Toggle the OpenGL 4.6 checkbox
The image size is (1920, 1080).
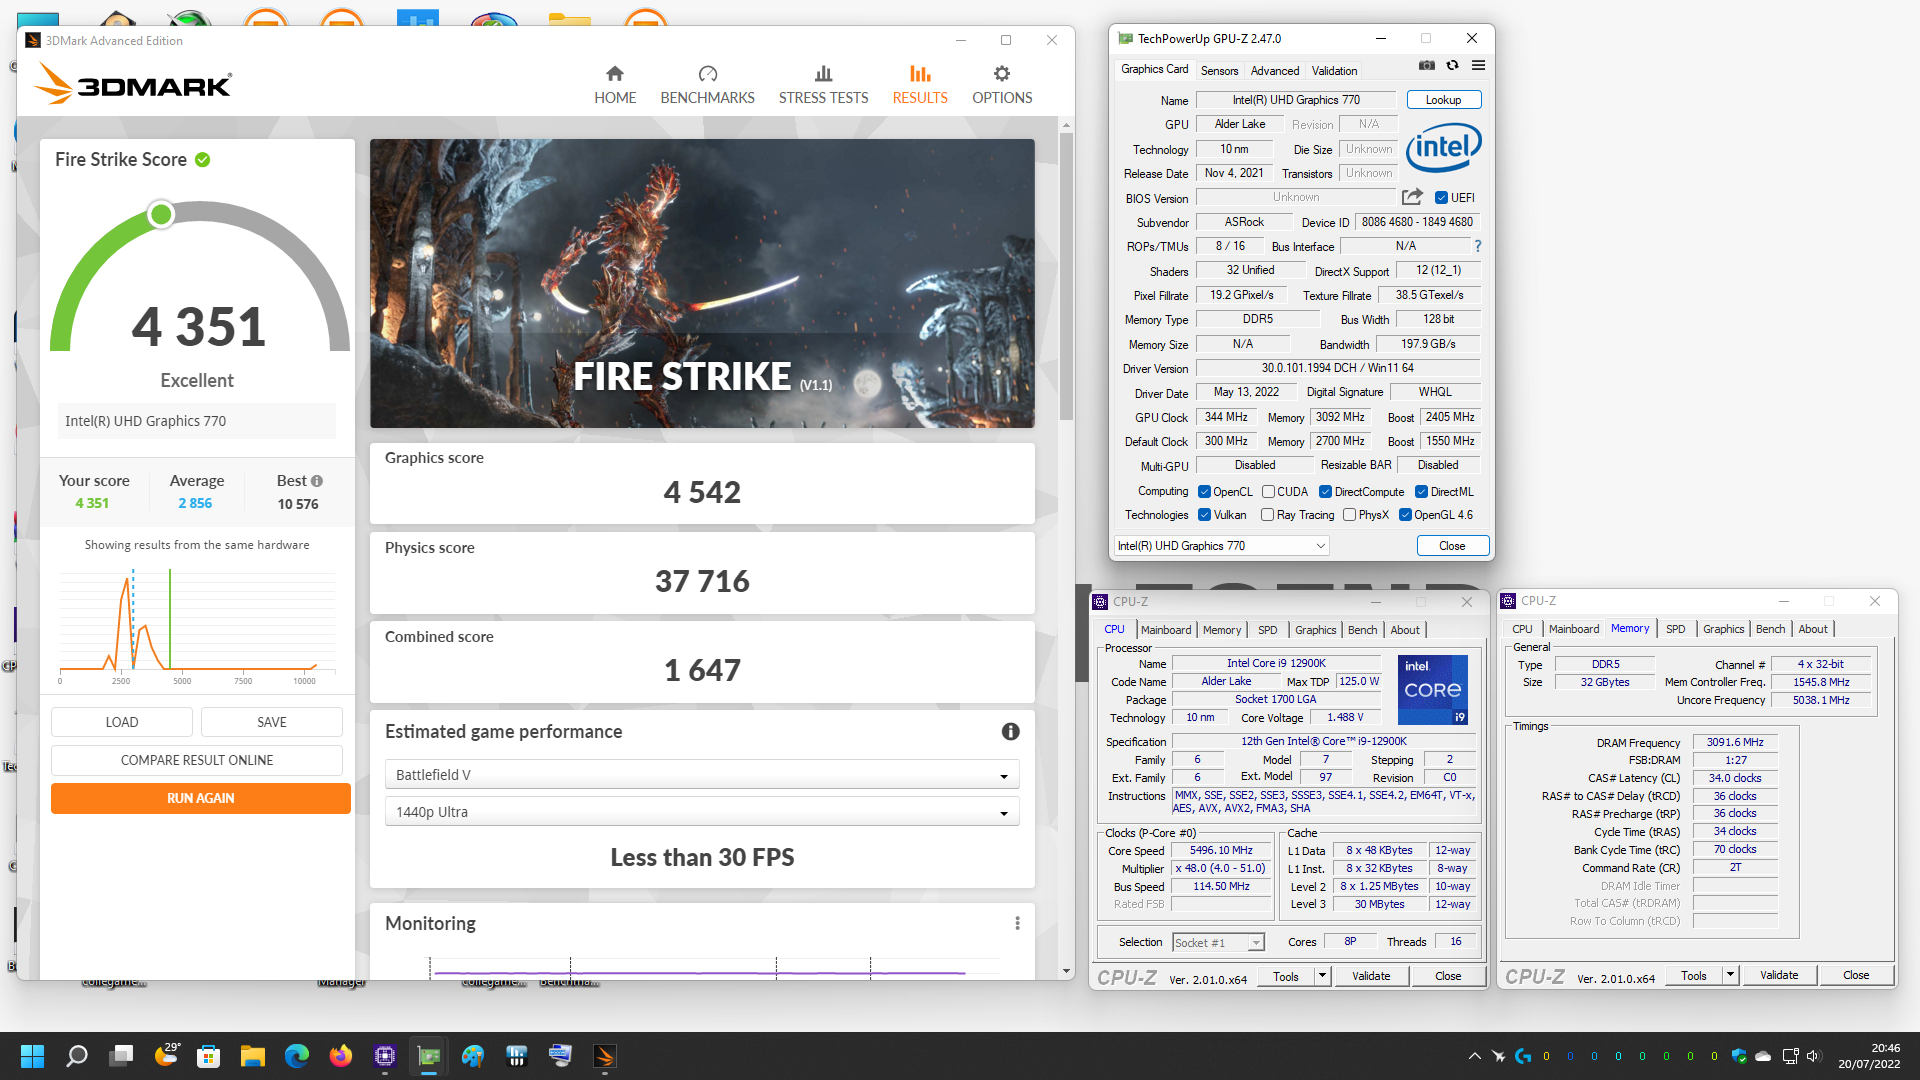(1405, 515)
